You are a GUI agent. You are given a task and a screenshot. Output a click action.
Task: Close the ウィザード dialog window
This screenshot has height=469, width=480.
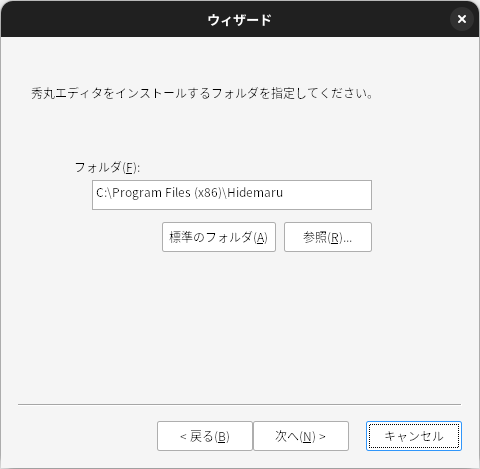coord(462,19)
